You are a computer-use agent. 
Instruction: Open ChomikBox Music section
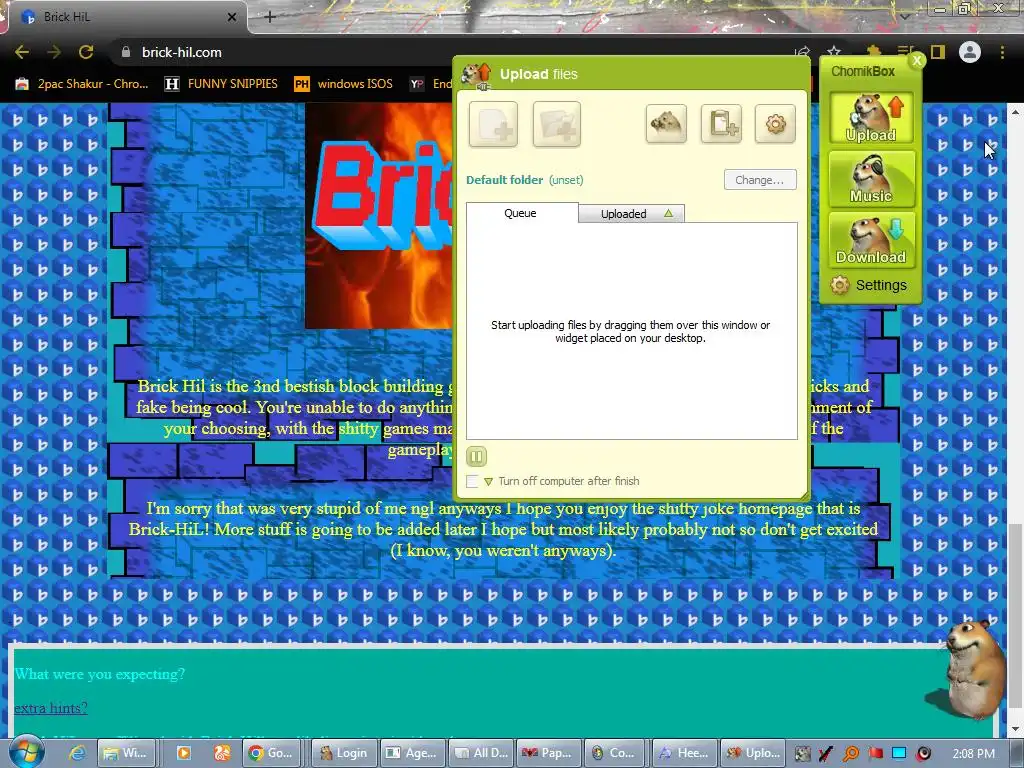(x=871, y=178)
